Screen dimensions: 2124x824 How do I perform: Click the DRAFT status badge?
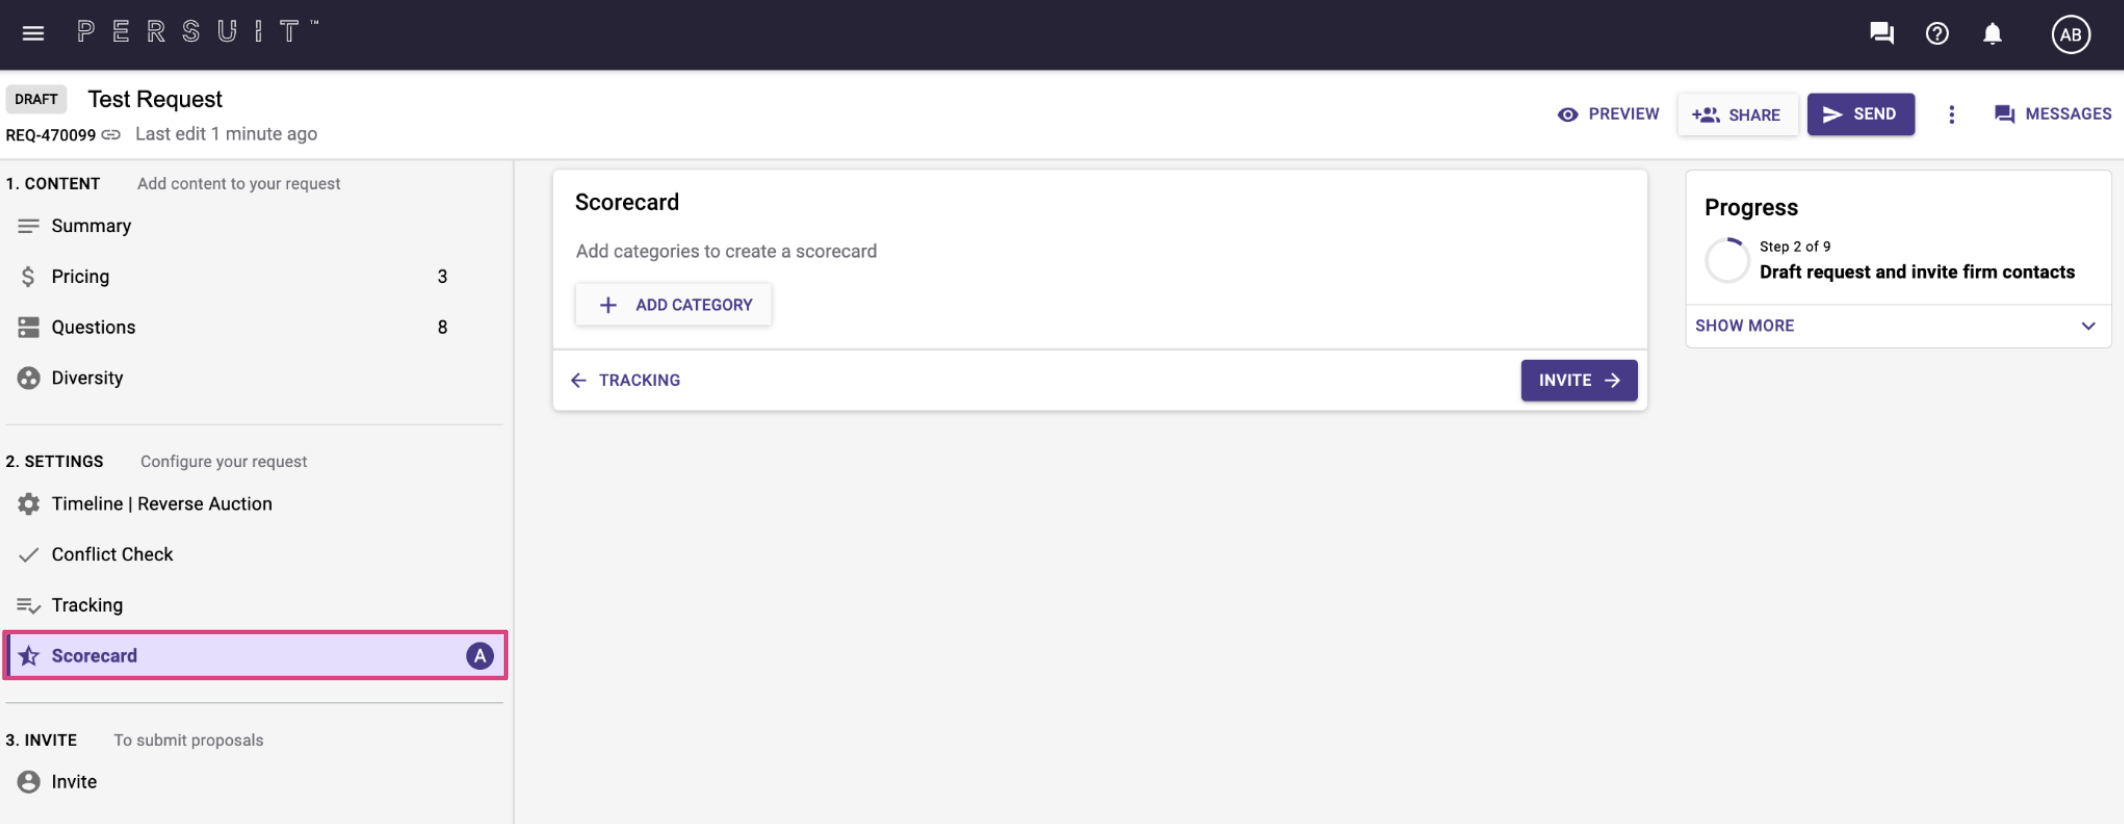point(36,99)
